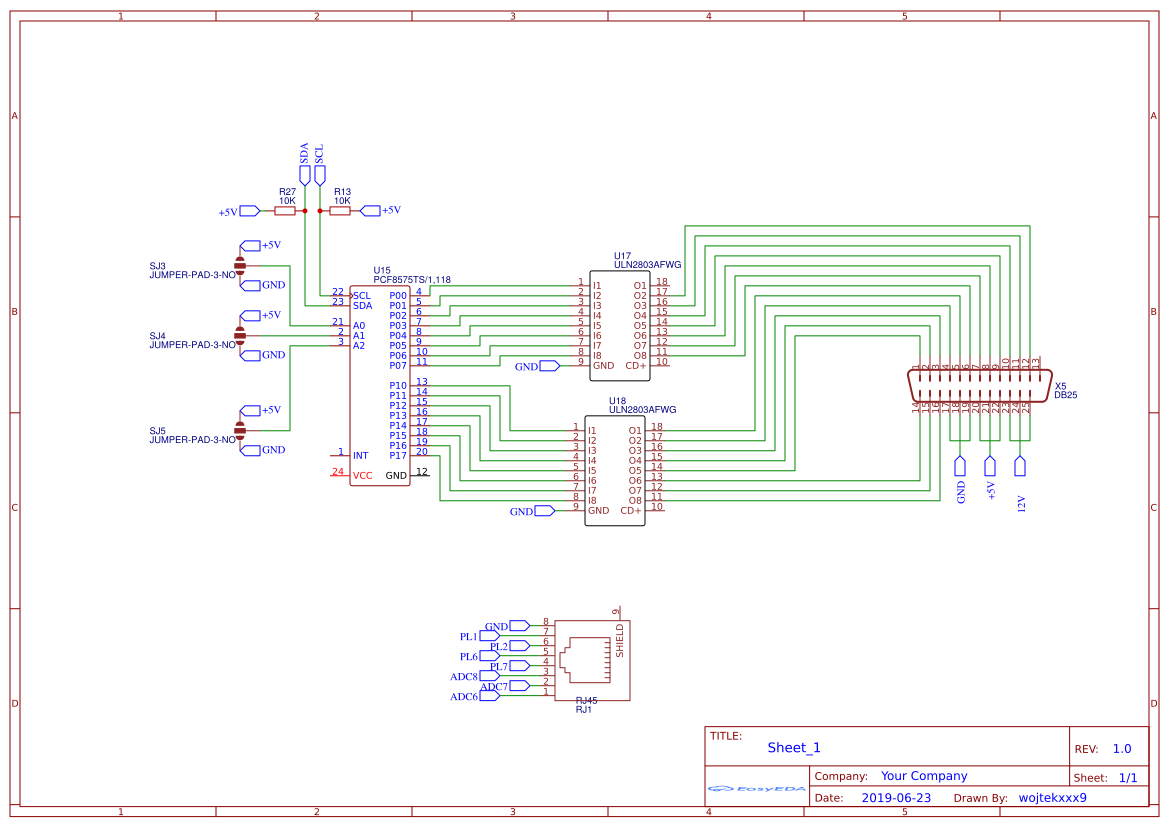The image size is (1169, 827).
Task: Click the 12V net flag near the DB25
Action: point(1021,467)
